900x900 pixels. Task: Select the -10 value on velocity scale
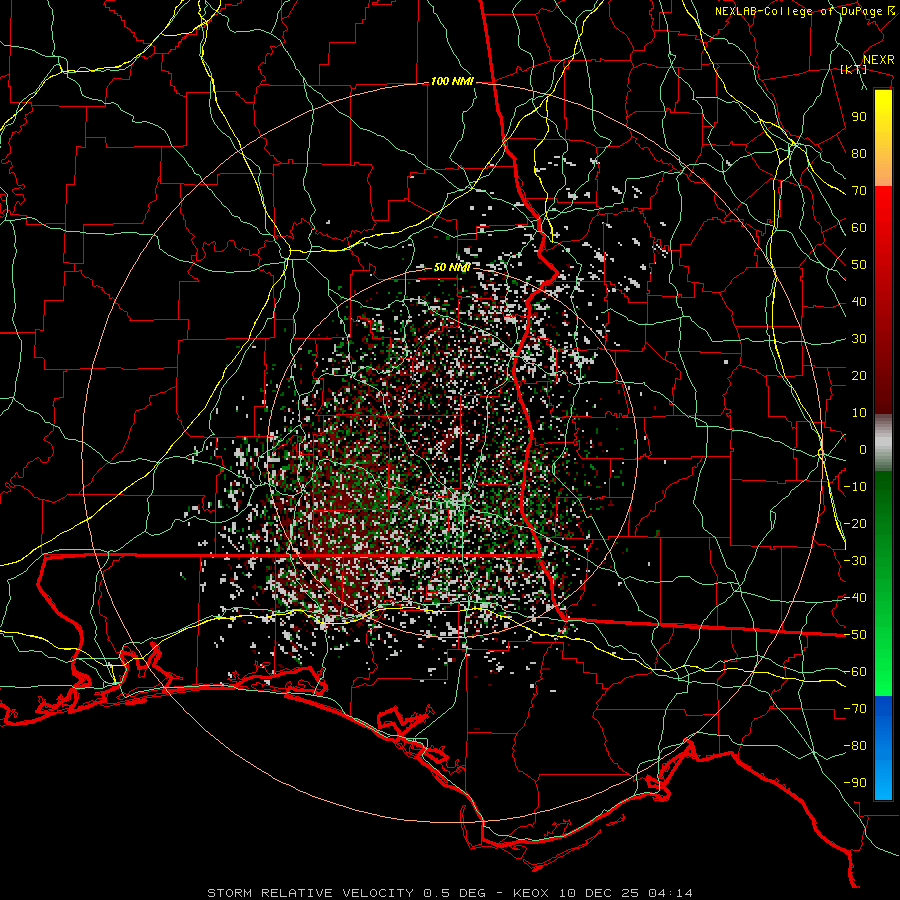[855, 487]
